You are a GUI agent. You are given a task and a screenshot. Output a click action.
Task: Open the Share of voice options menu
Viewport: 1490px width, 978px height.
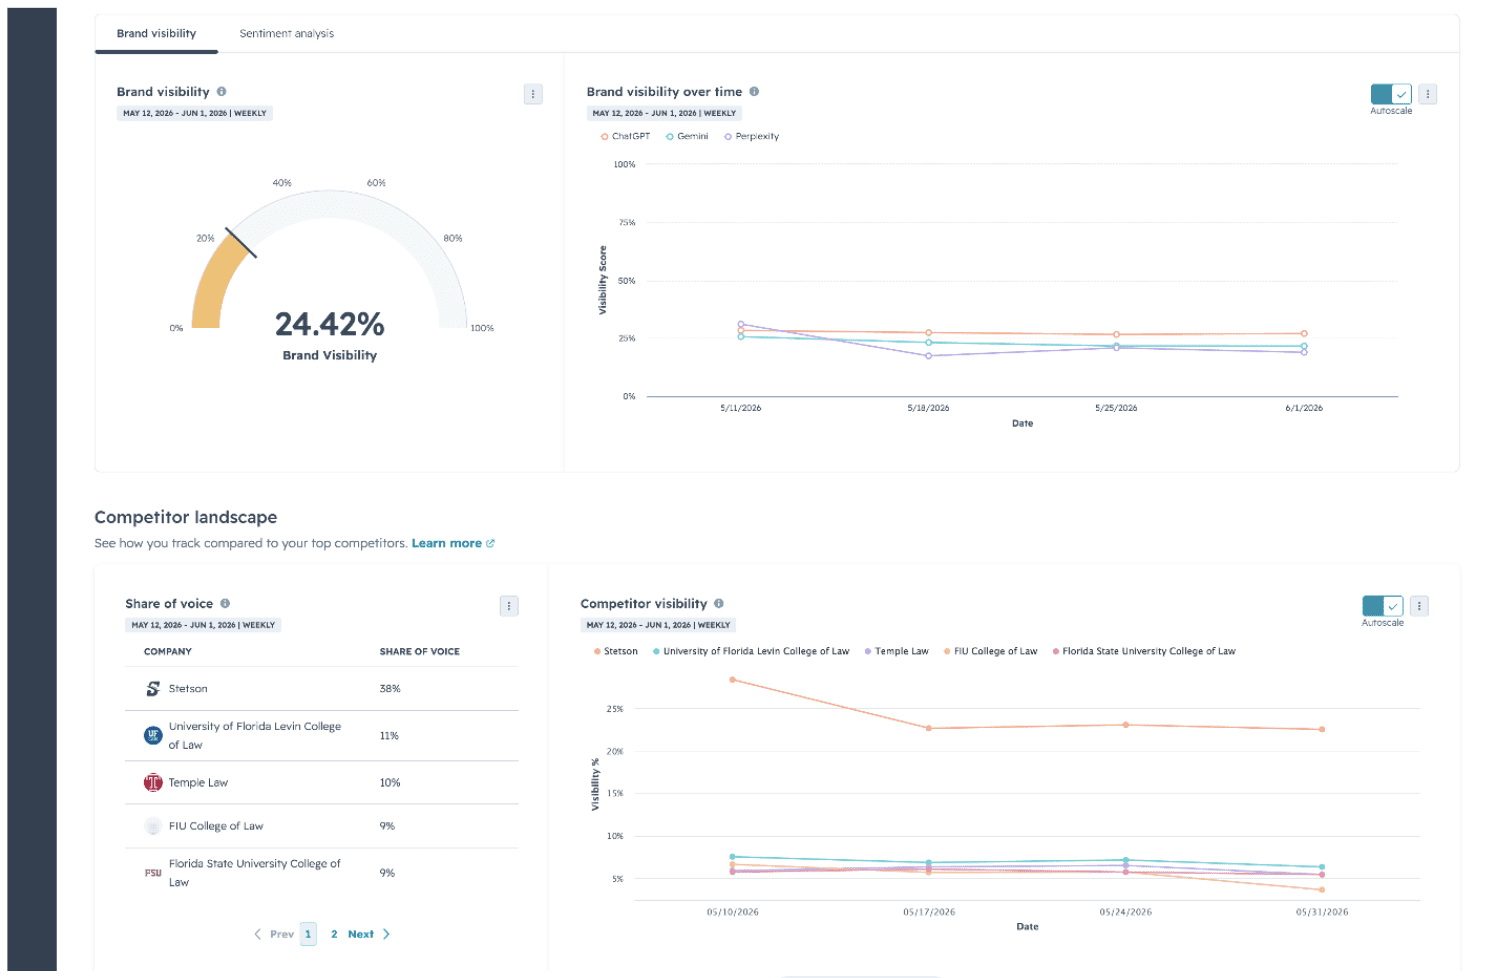[x=509, y=606]
